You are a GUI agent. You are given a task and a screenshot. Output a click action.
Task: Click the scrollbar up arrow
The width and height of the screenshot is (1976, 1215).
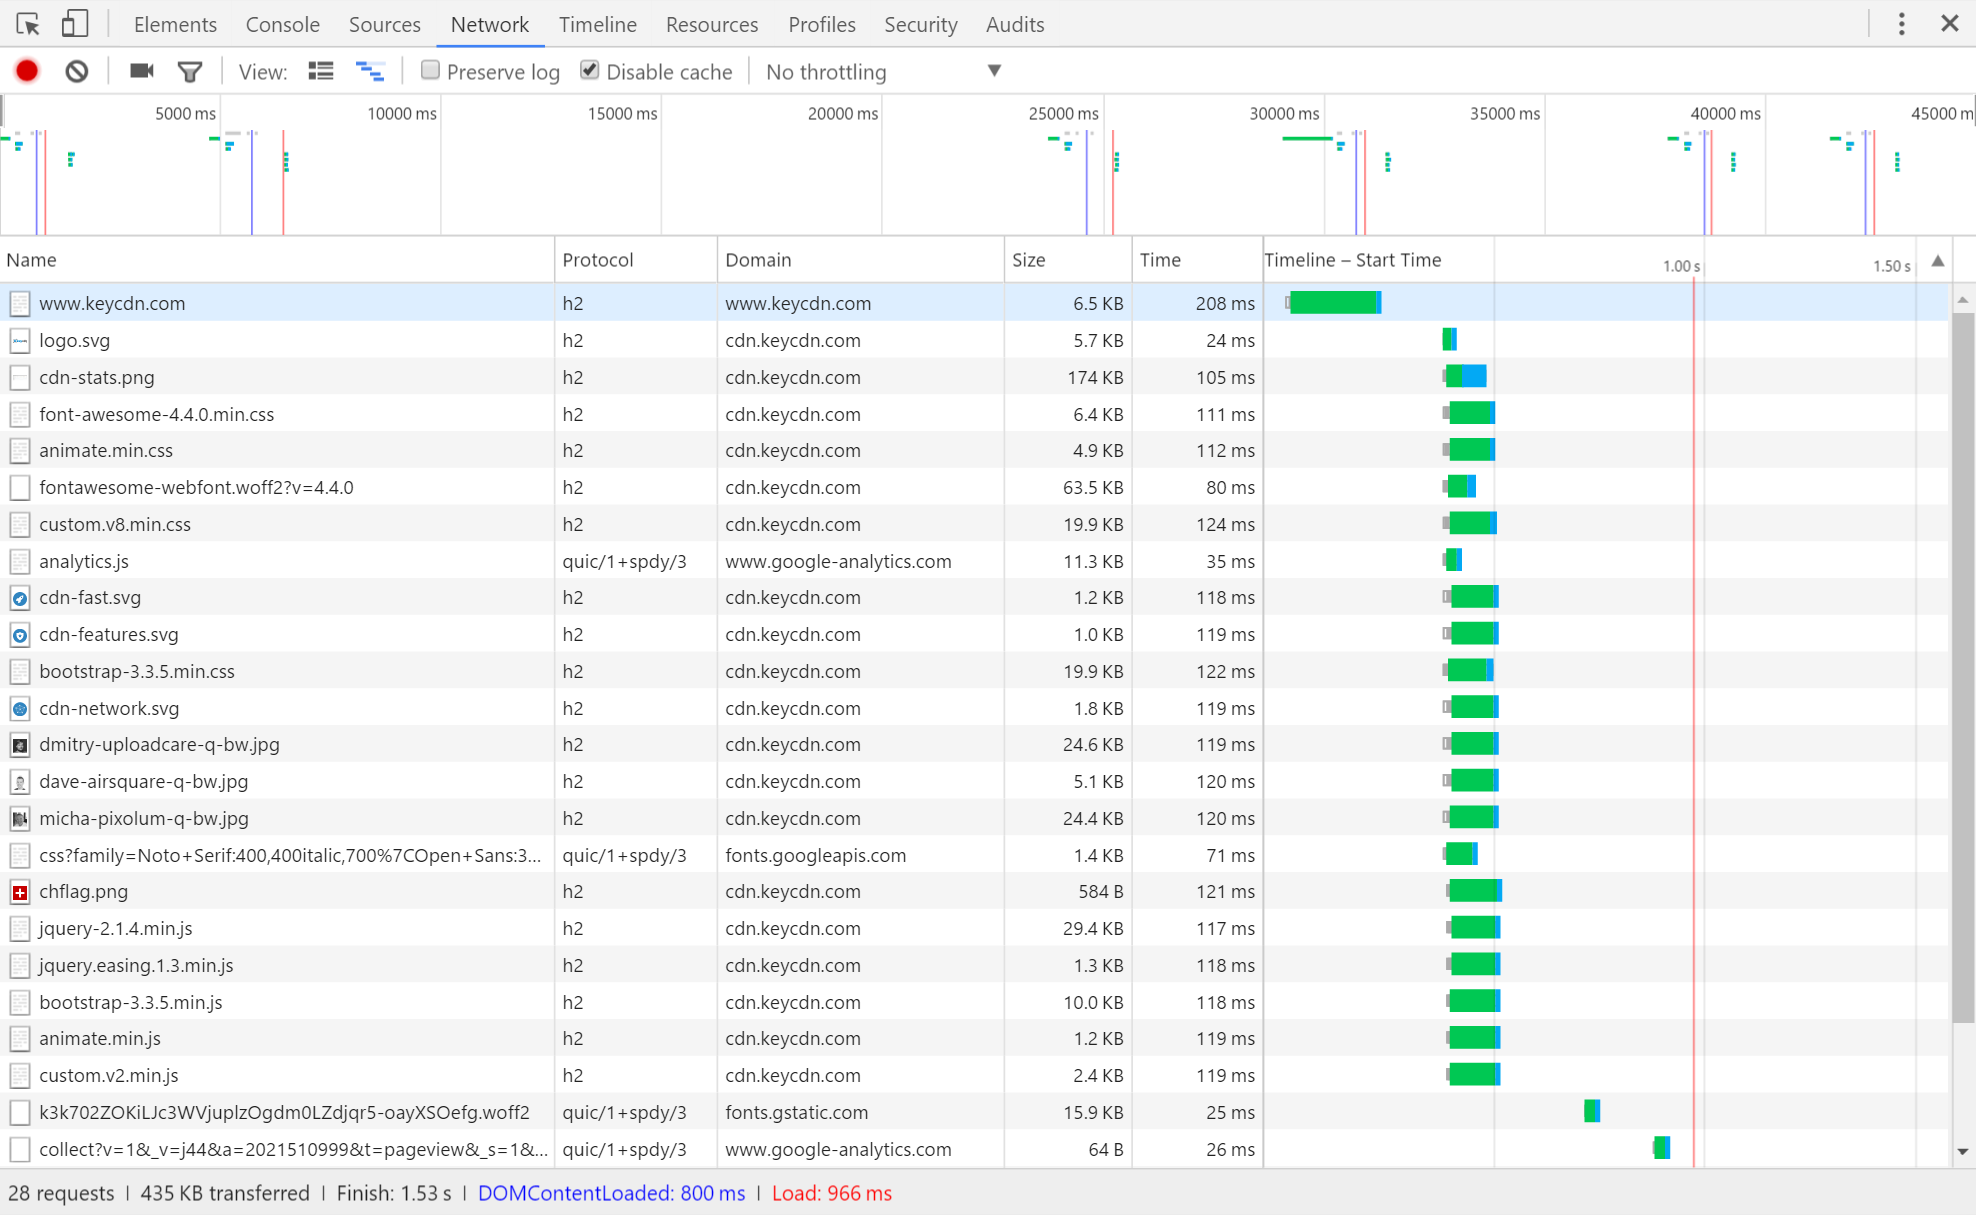[1963, 300]
